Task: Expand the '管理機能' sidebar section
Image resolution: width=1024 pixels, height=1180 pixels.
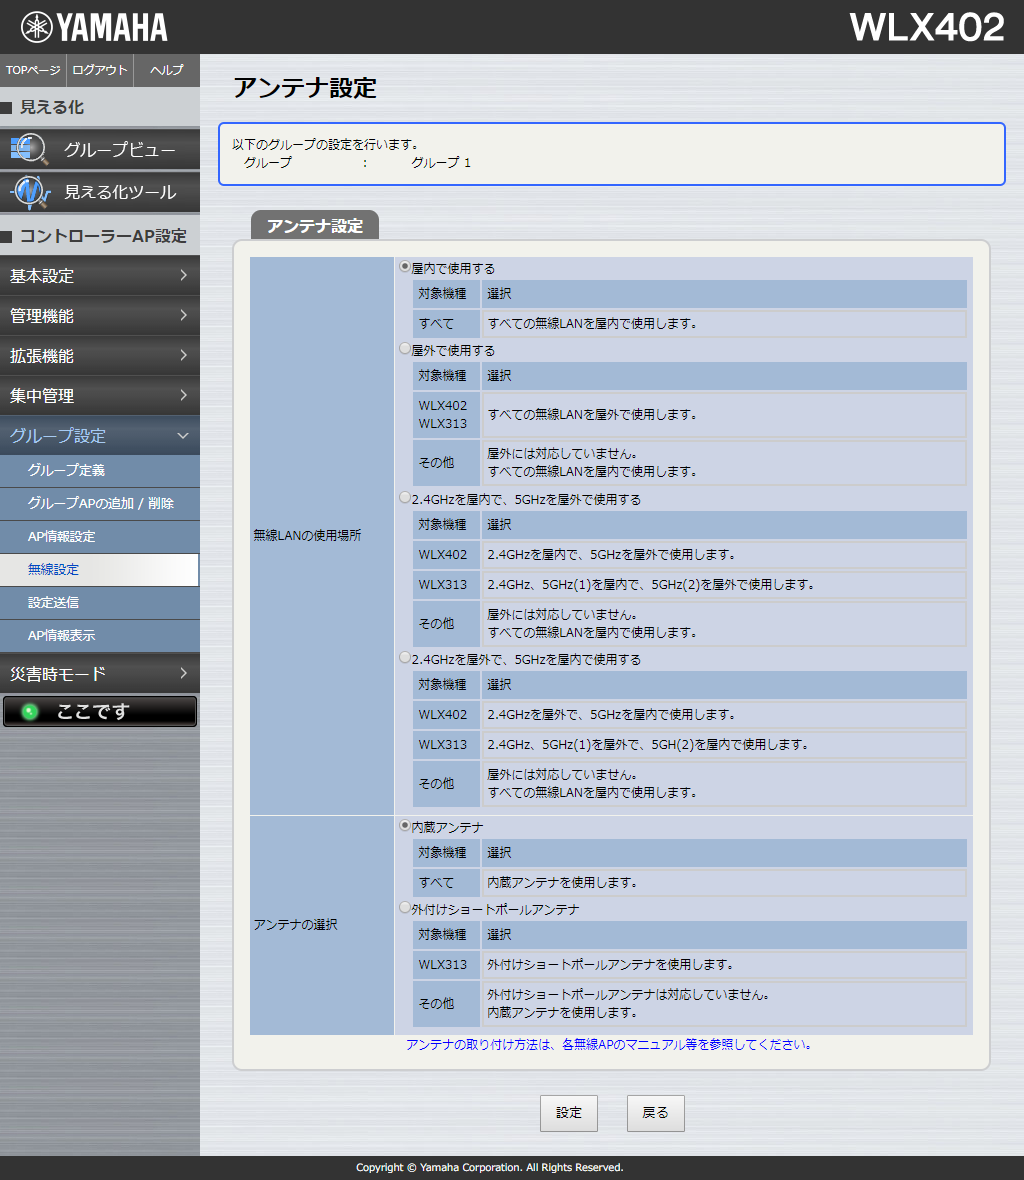Action: [x=99, y=316]
